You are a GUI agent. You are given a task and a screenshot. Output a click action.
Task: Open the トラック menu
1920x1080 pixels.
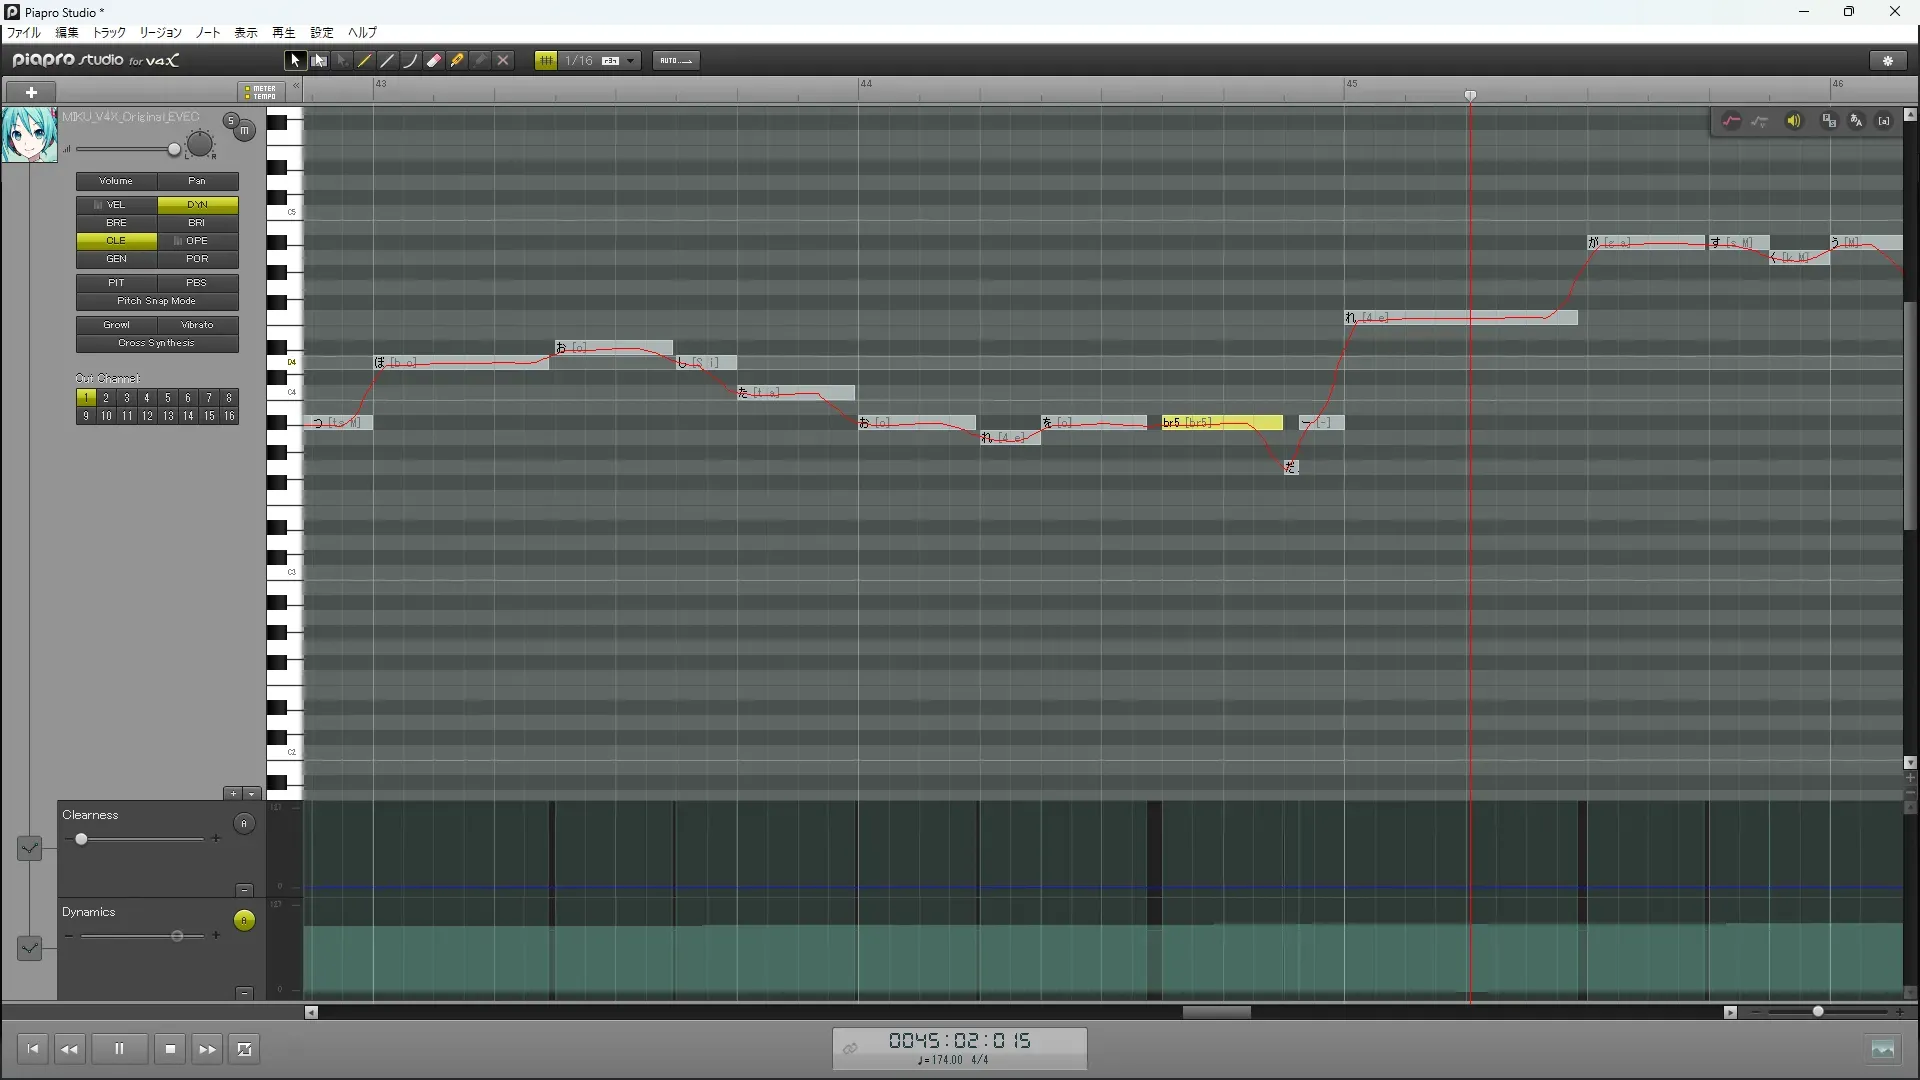click(x=109, y=33)
